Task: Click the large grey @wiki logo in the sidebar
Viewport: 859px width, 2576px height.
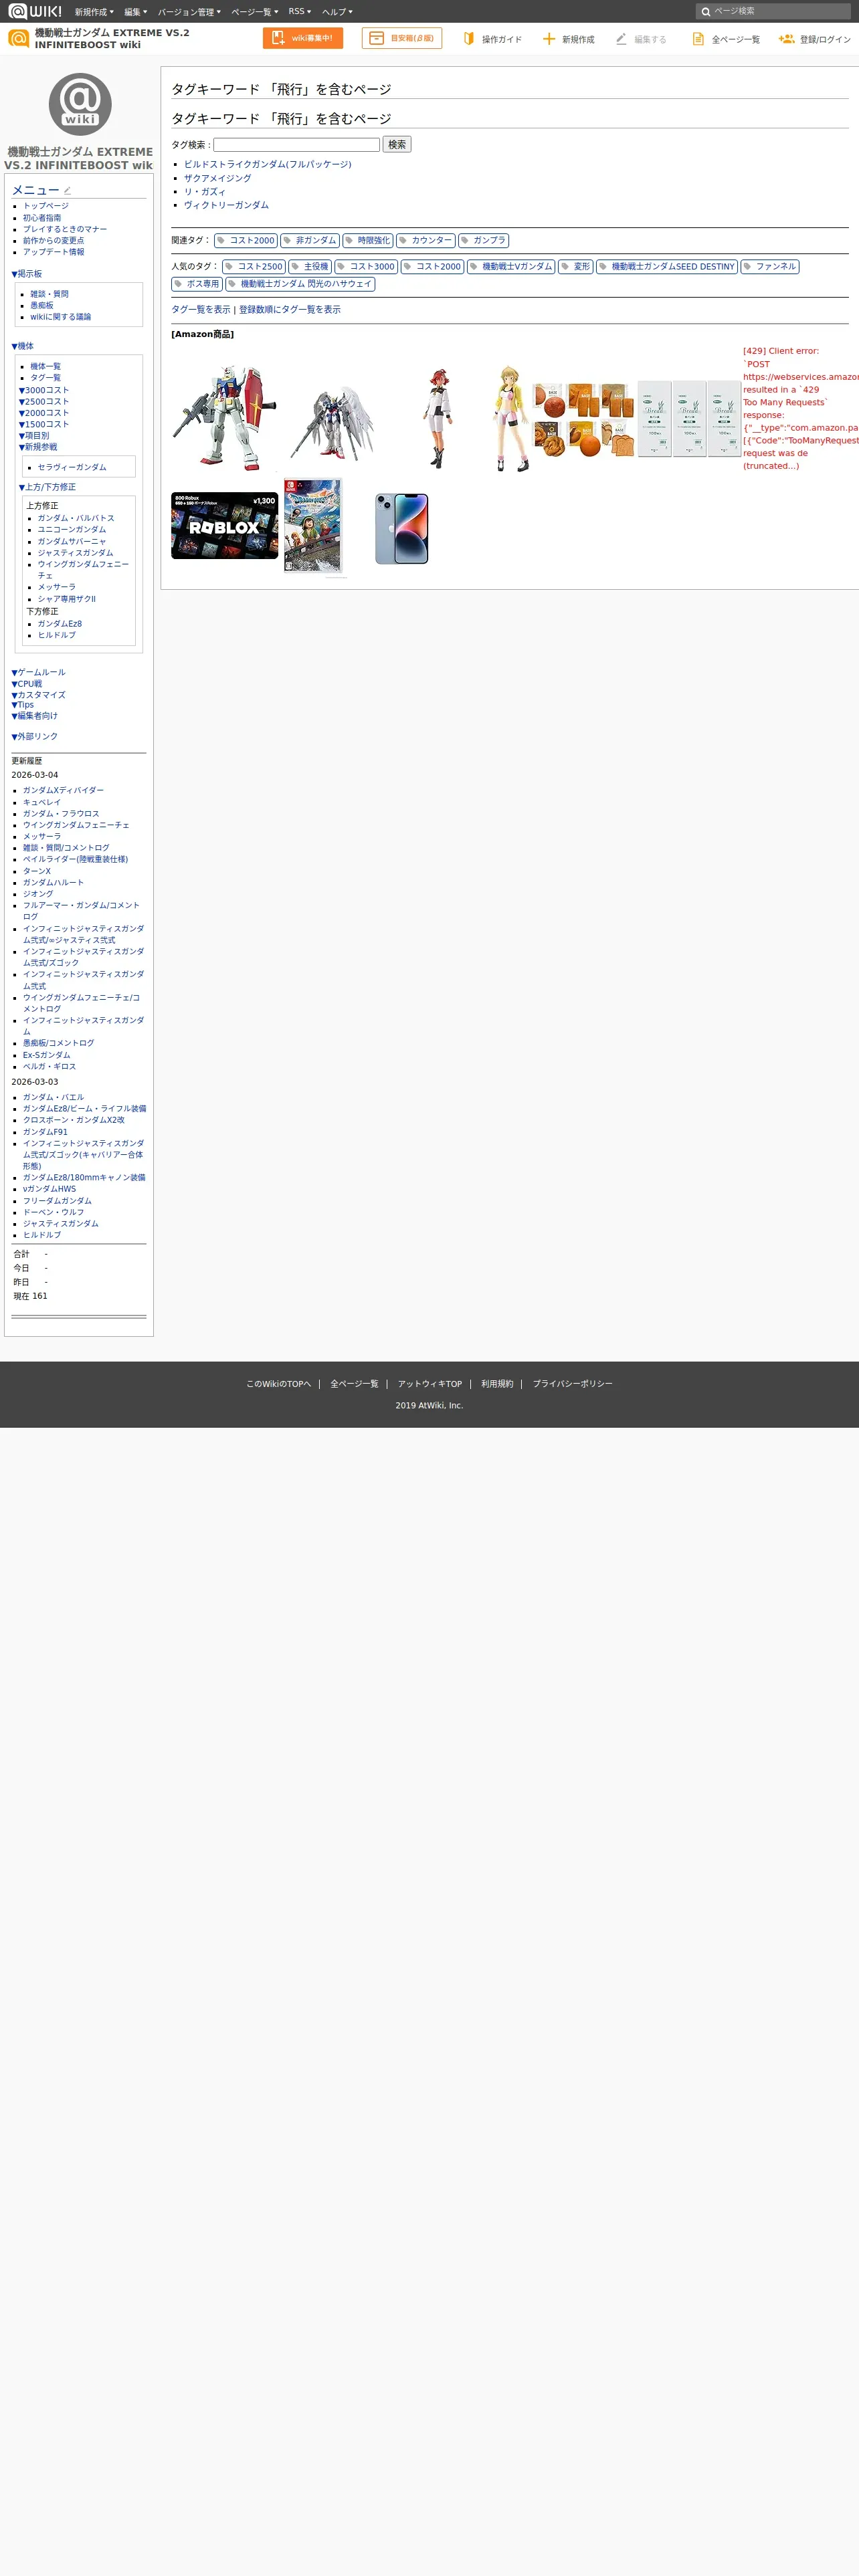Action: (x=80, y=104)
